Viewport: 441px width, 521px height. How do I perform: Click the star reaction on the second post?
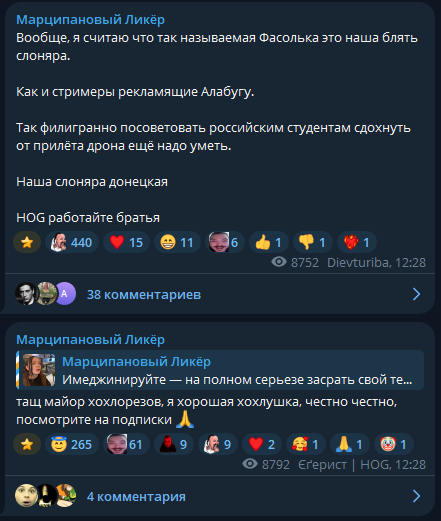(x=27, y=444)
